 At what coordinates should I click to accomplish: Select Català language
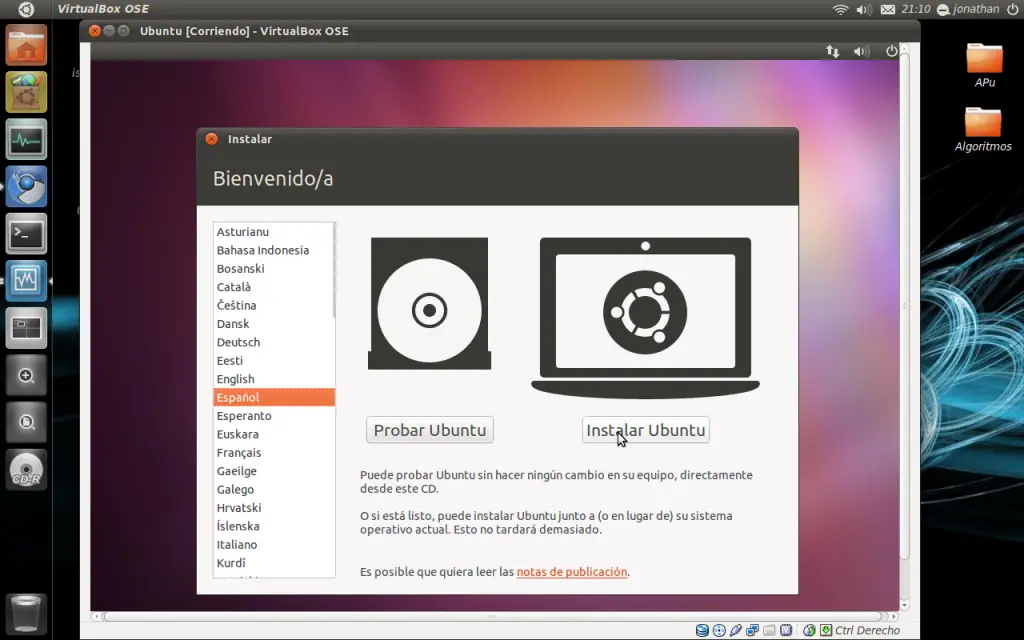coord(274,287)
